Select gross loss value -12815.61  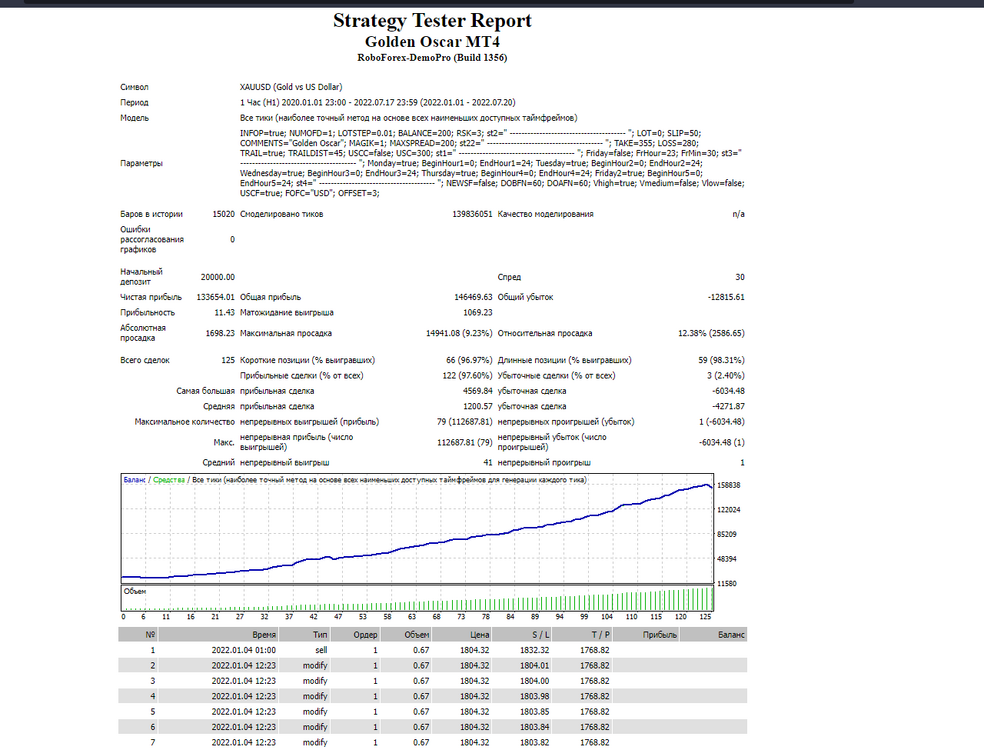tap(725, 297)
